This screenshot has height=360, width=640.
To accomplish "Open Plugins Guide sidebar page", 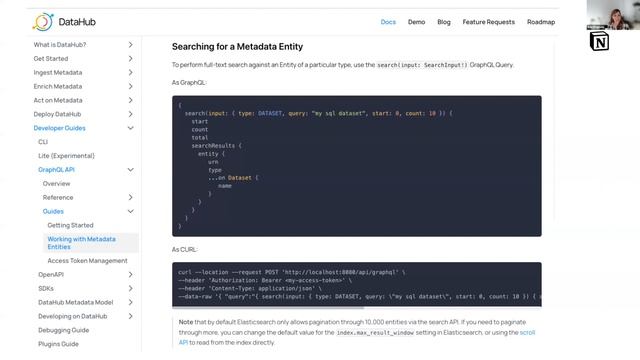I will point(58,344).
